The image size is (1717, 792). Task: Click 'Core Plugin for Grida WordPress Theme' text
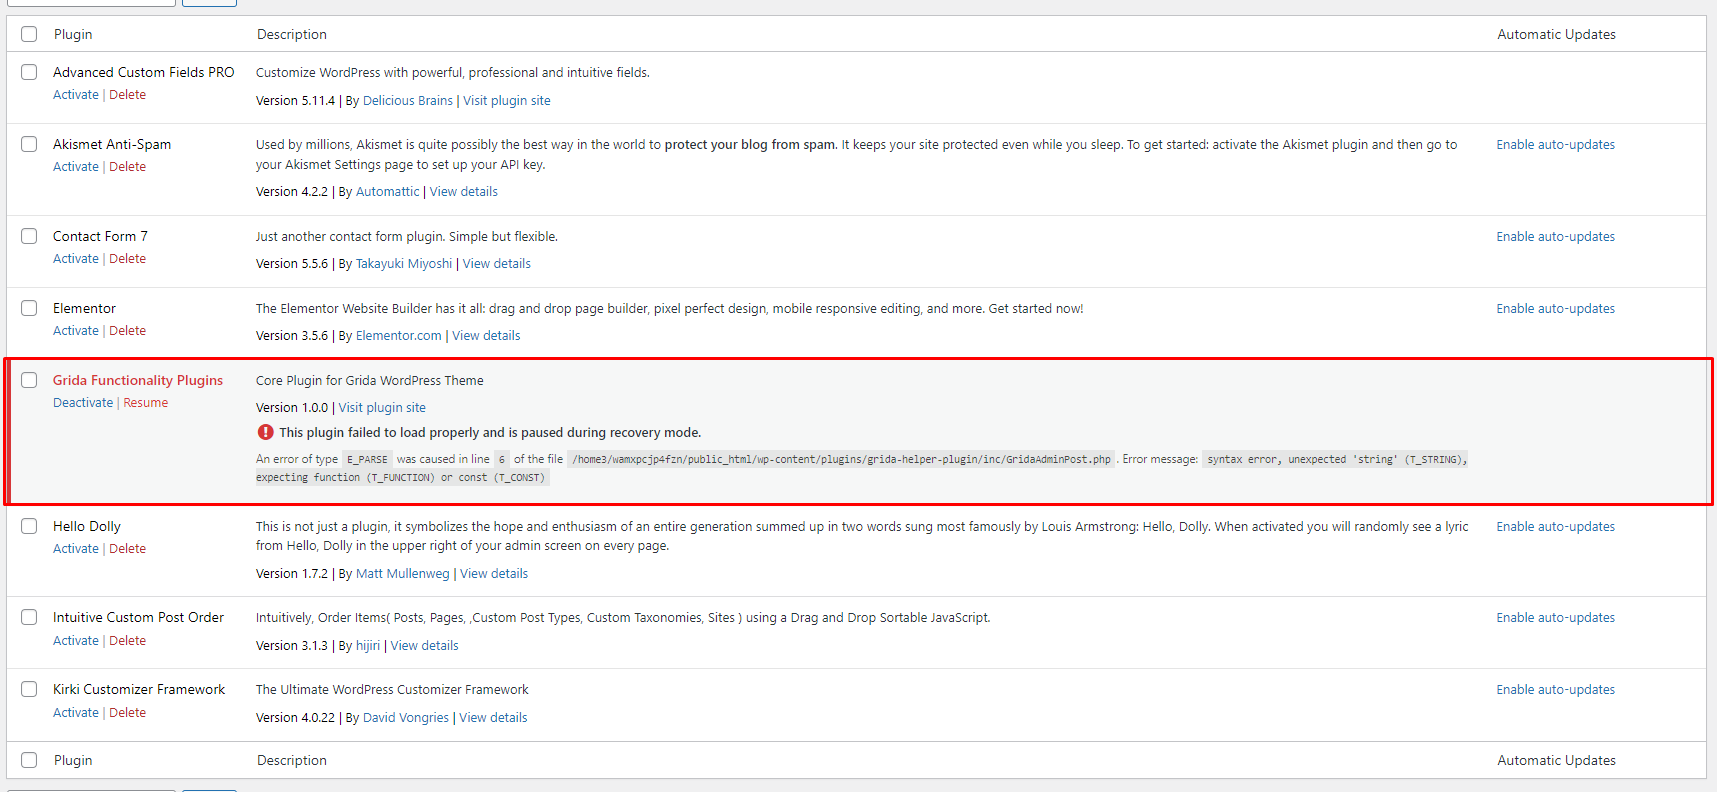tap(370, 381)
